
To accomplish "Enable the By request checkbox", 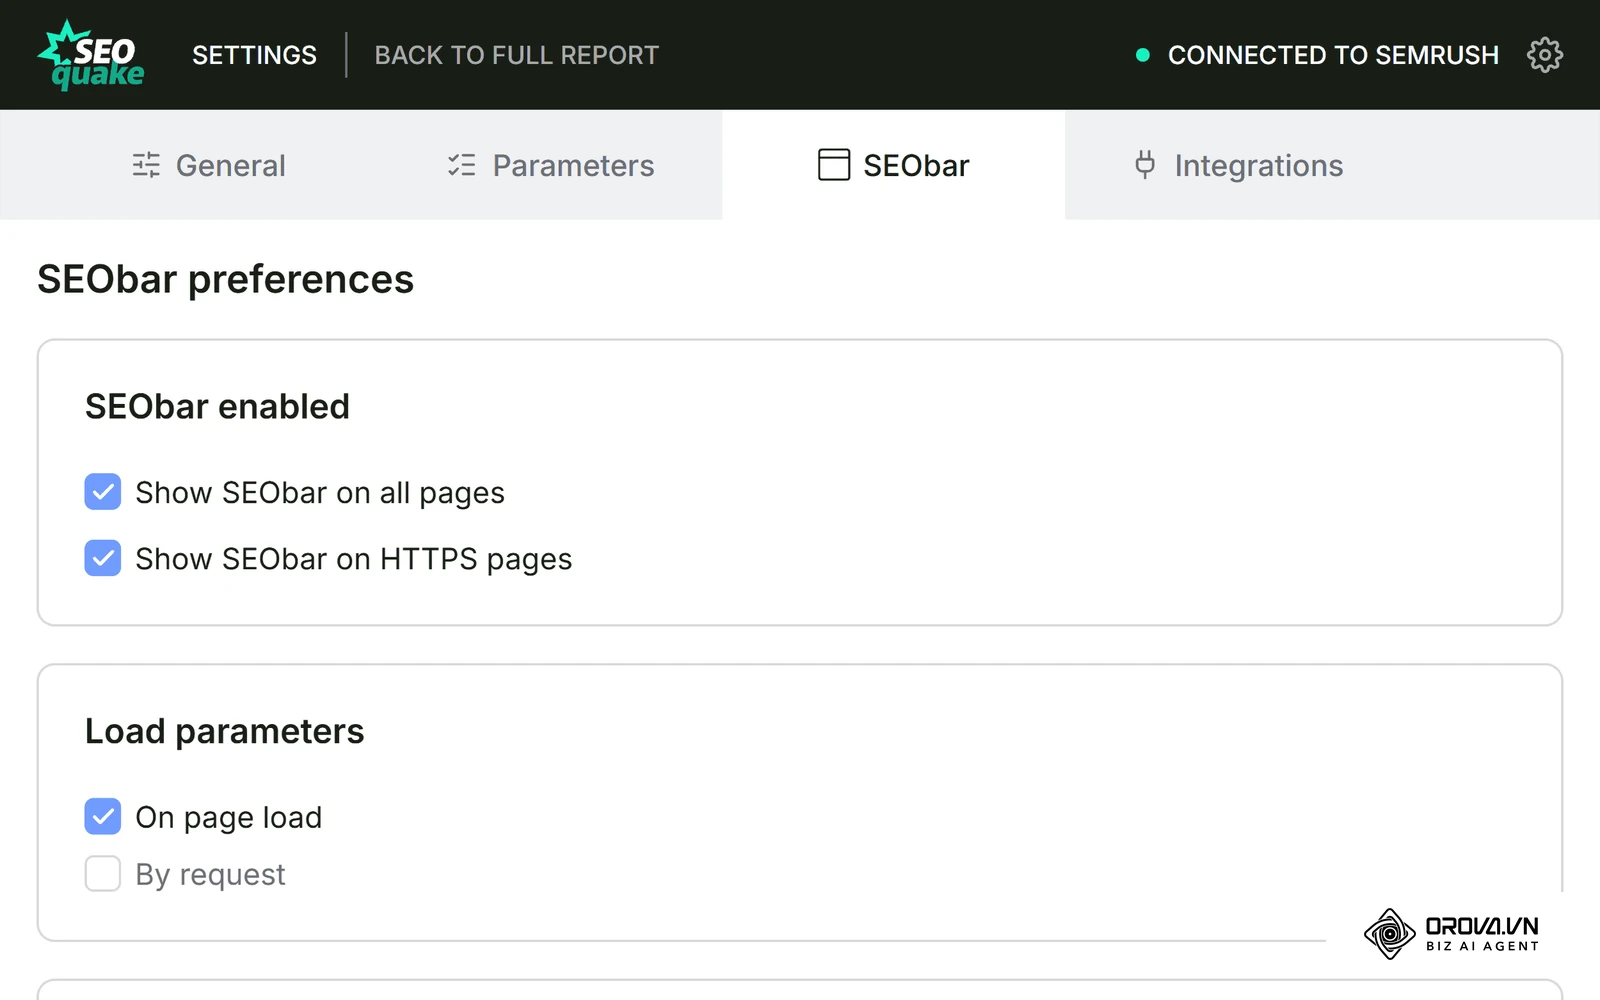I will click(103, 874).
